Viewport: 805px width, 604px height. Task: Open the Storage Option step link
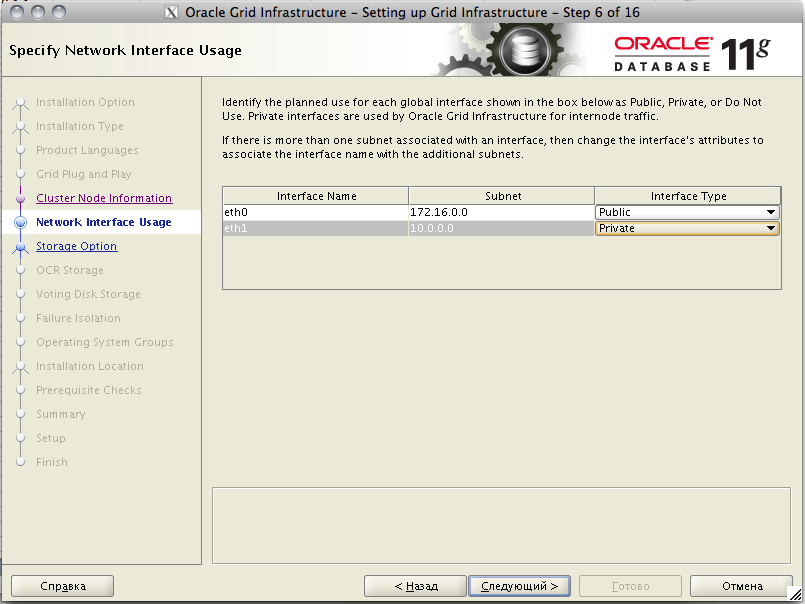(x=76, y=246)
